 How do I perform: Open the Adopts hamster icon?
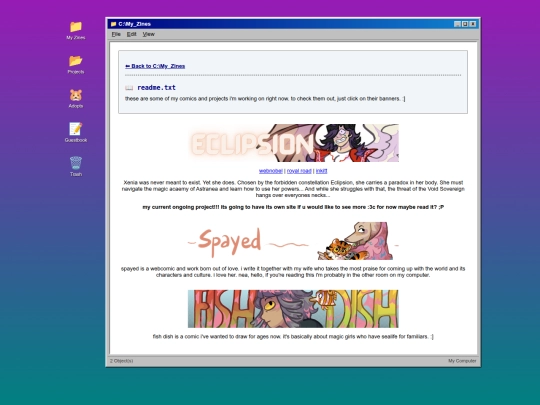point(76,98)
